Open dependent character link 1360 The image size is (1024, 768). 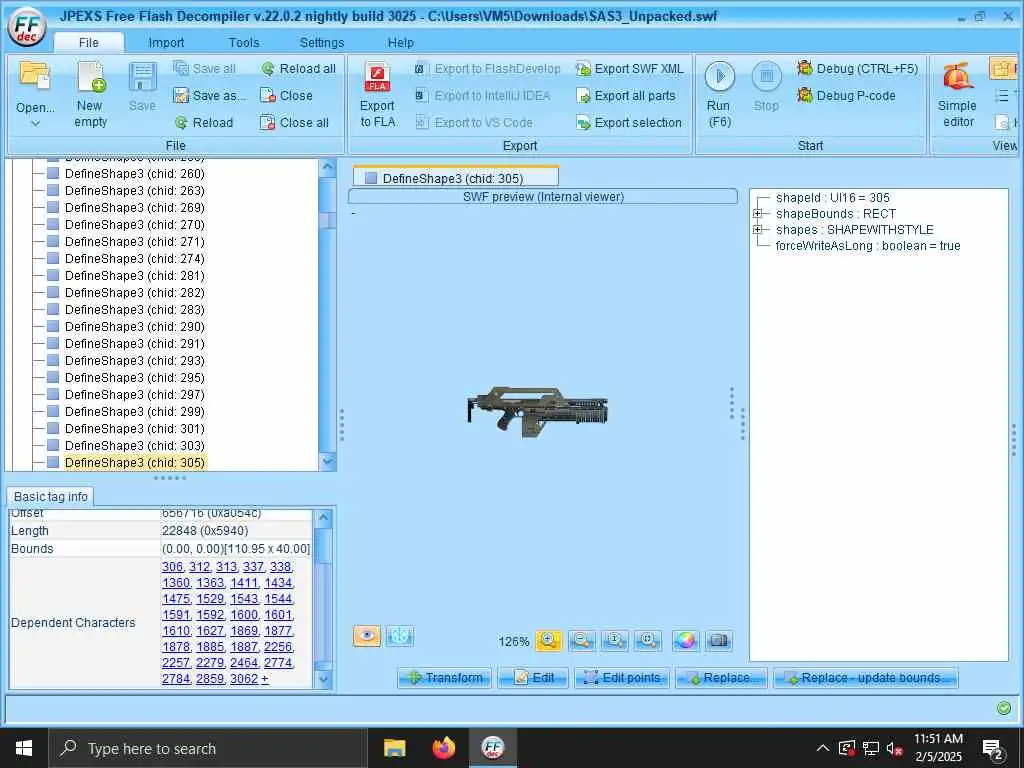coord(176,583)
